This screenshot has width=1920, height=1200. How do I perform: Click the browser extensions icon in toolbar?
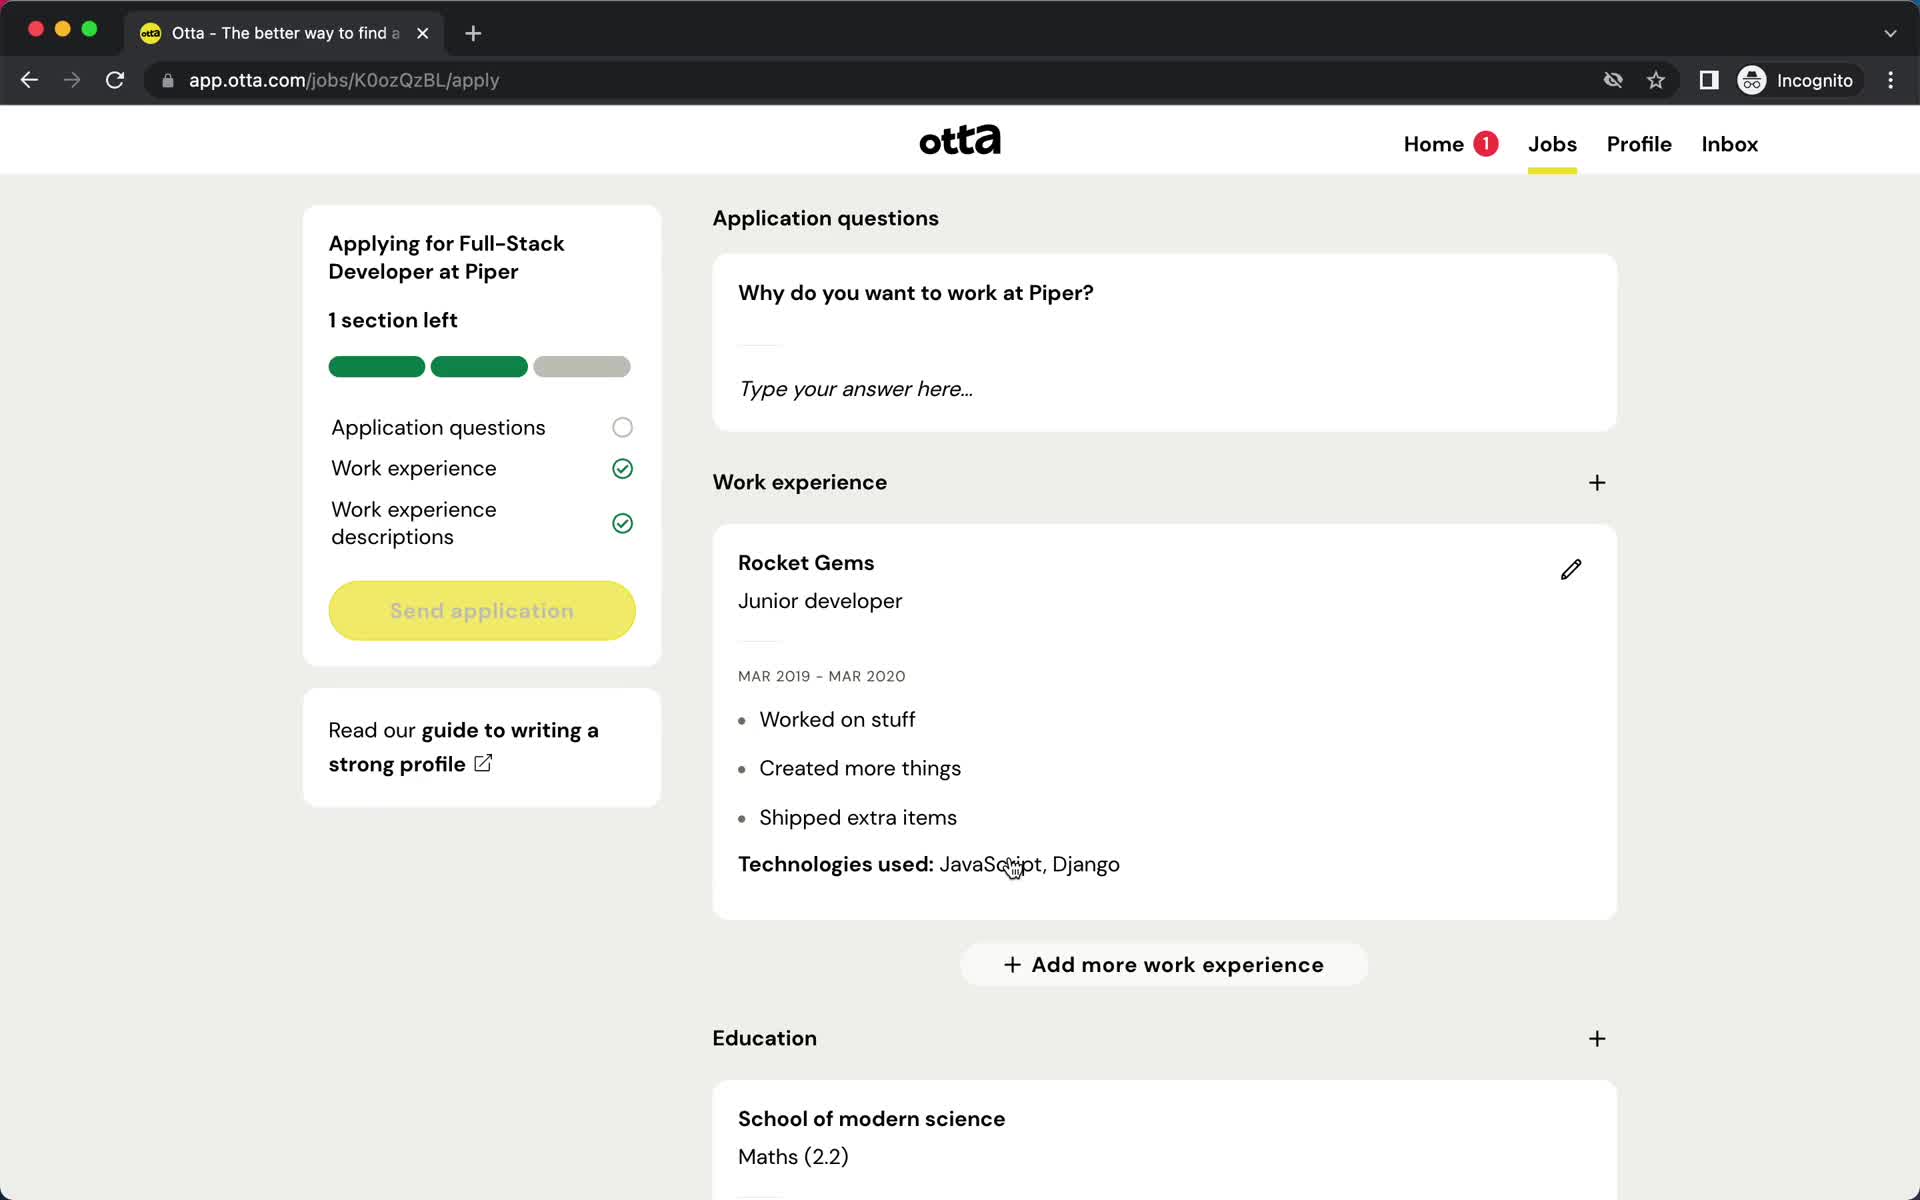point(1709,80)
